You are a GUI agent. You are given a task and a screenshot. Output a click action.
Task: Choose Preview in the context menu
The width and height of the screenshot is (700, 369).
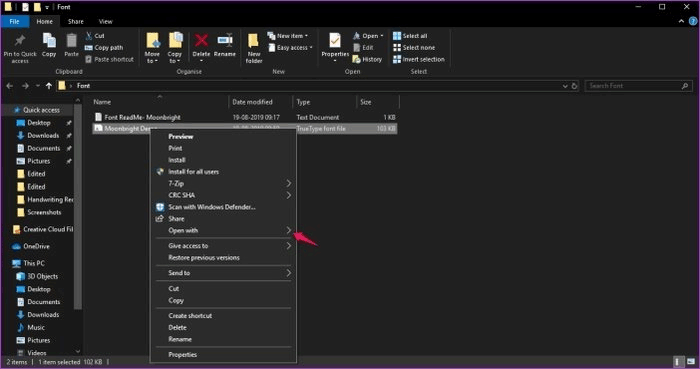[180, 137]
